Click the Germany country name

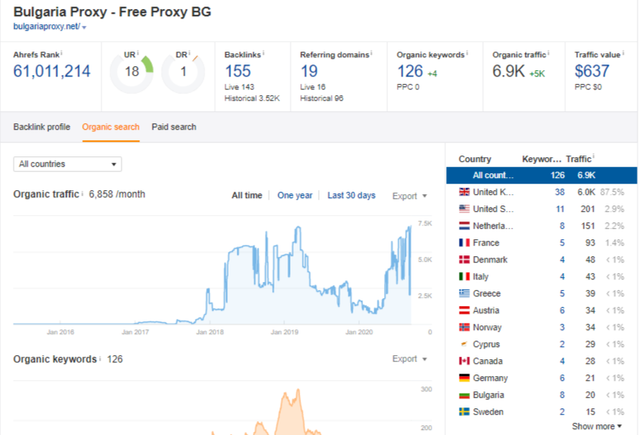490,378
